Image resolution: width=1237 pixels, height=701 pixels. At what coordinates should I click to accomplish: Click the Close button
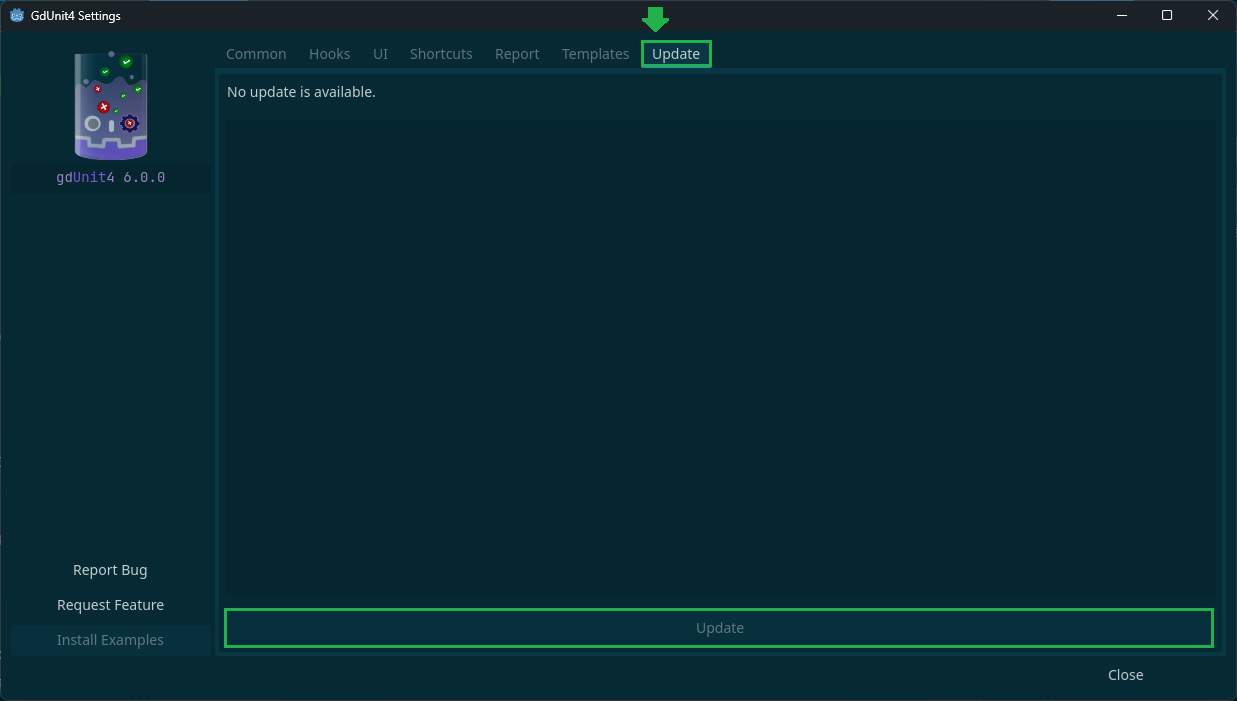click(1125, 674)
